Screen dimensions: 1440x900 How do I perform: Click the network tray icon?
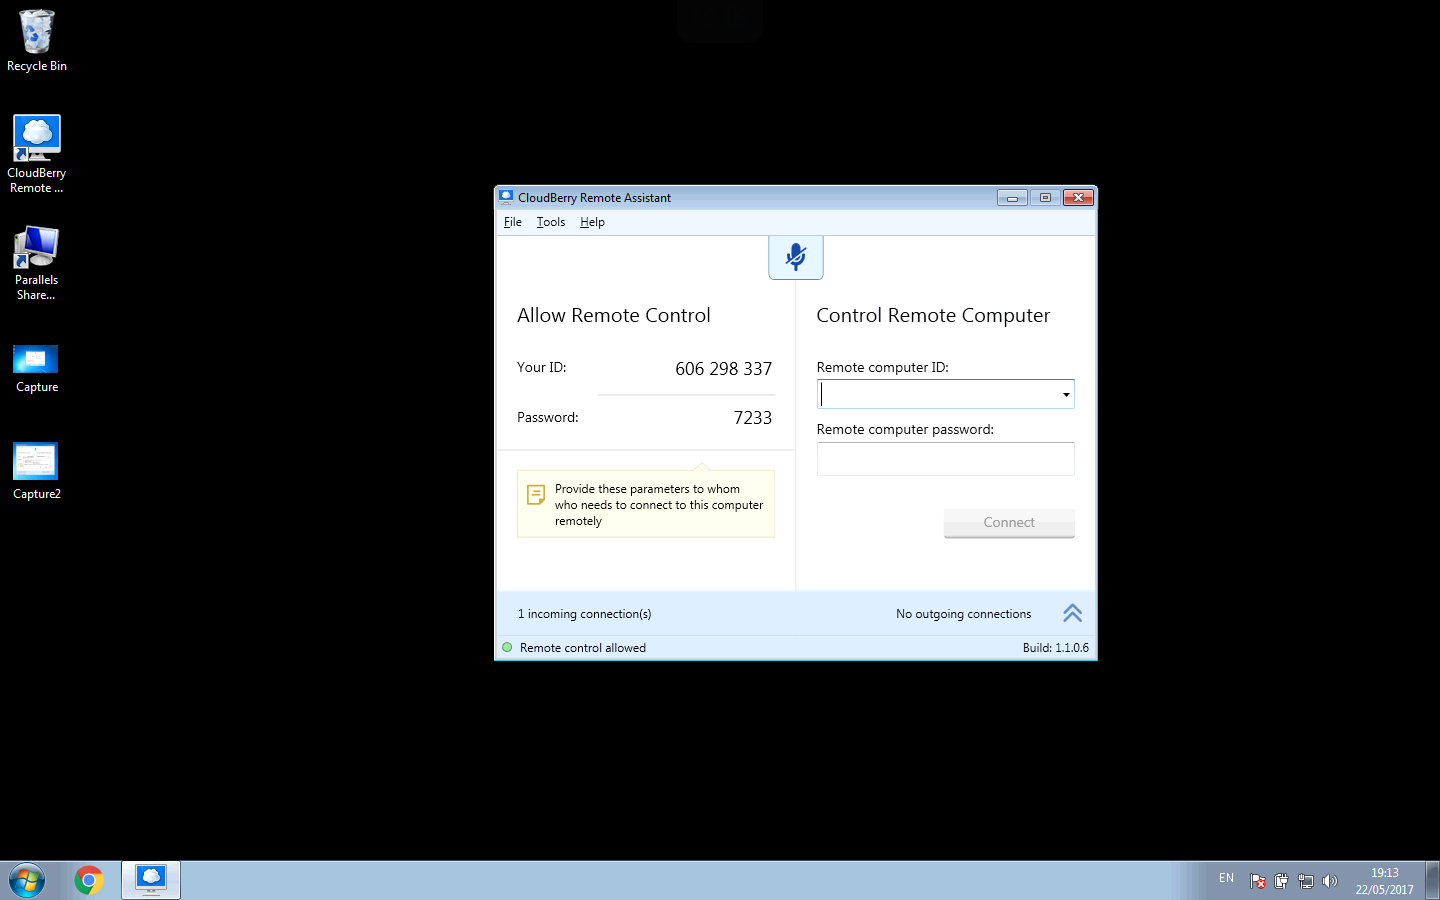point(1305,881)
